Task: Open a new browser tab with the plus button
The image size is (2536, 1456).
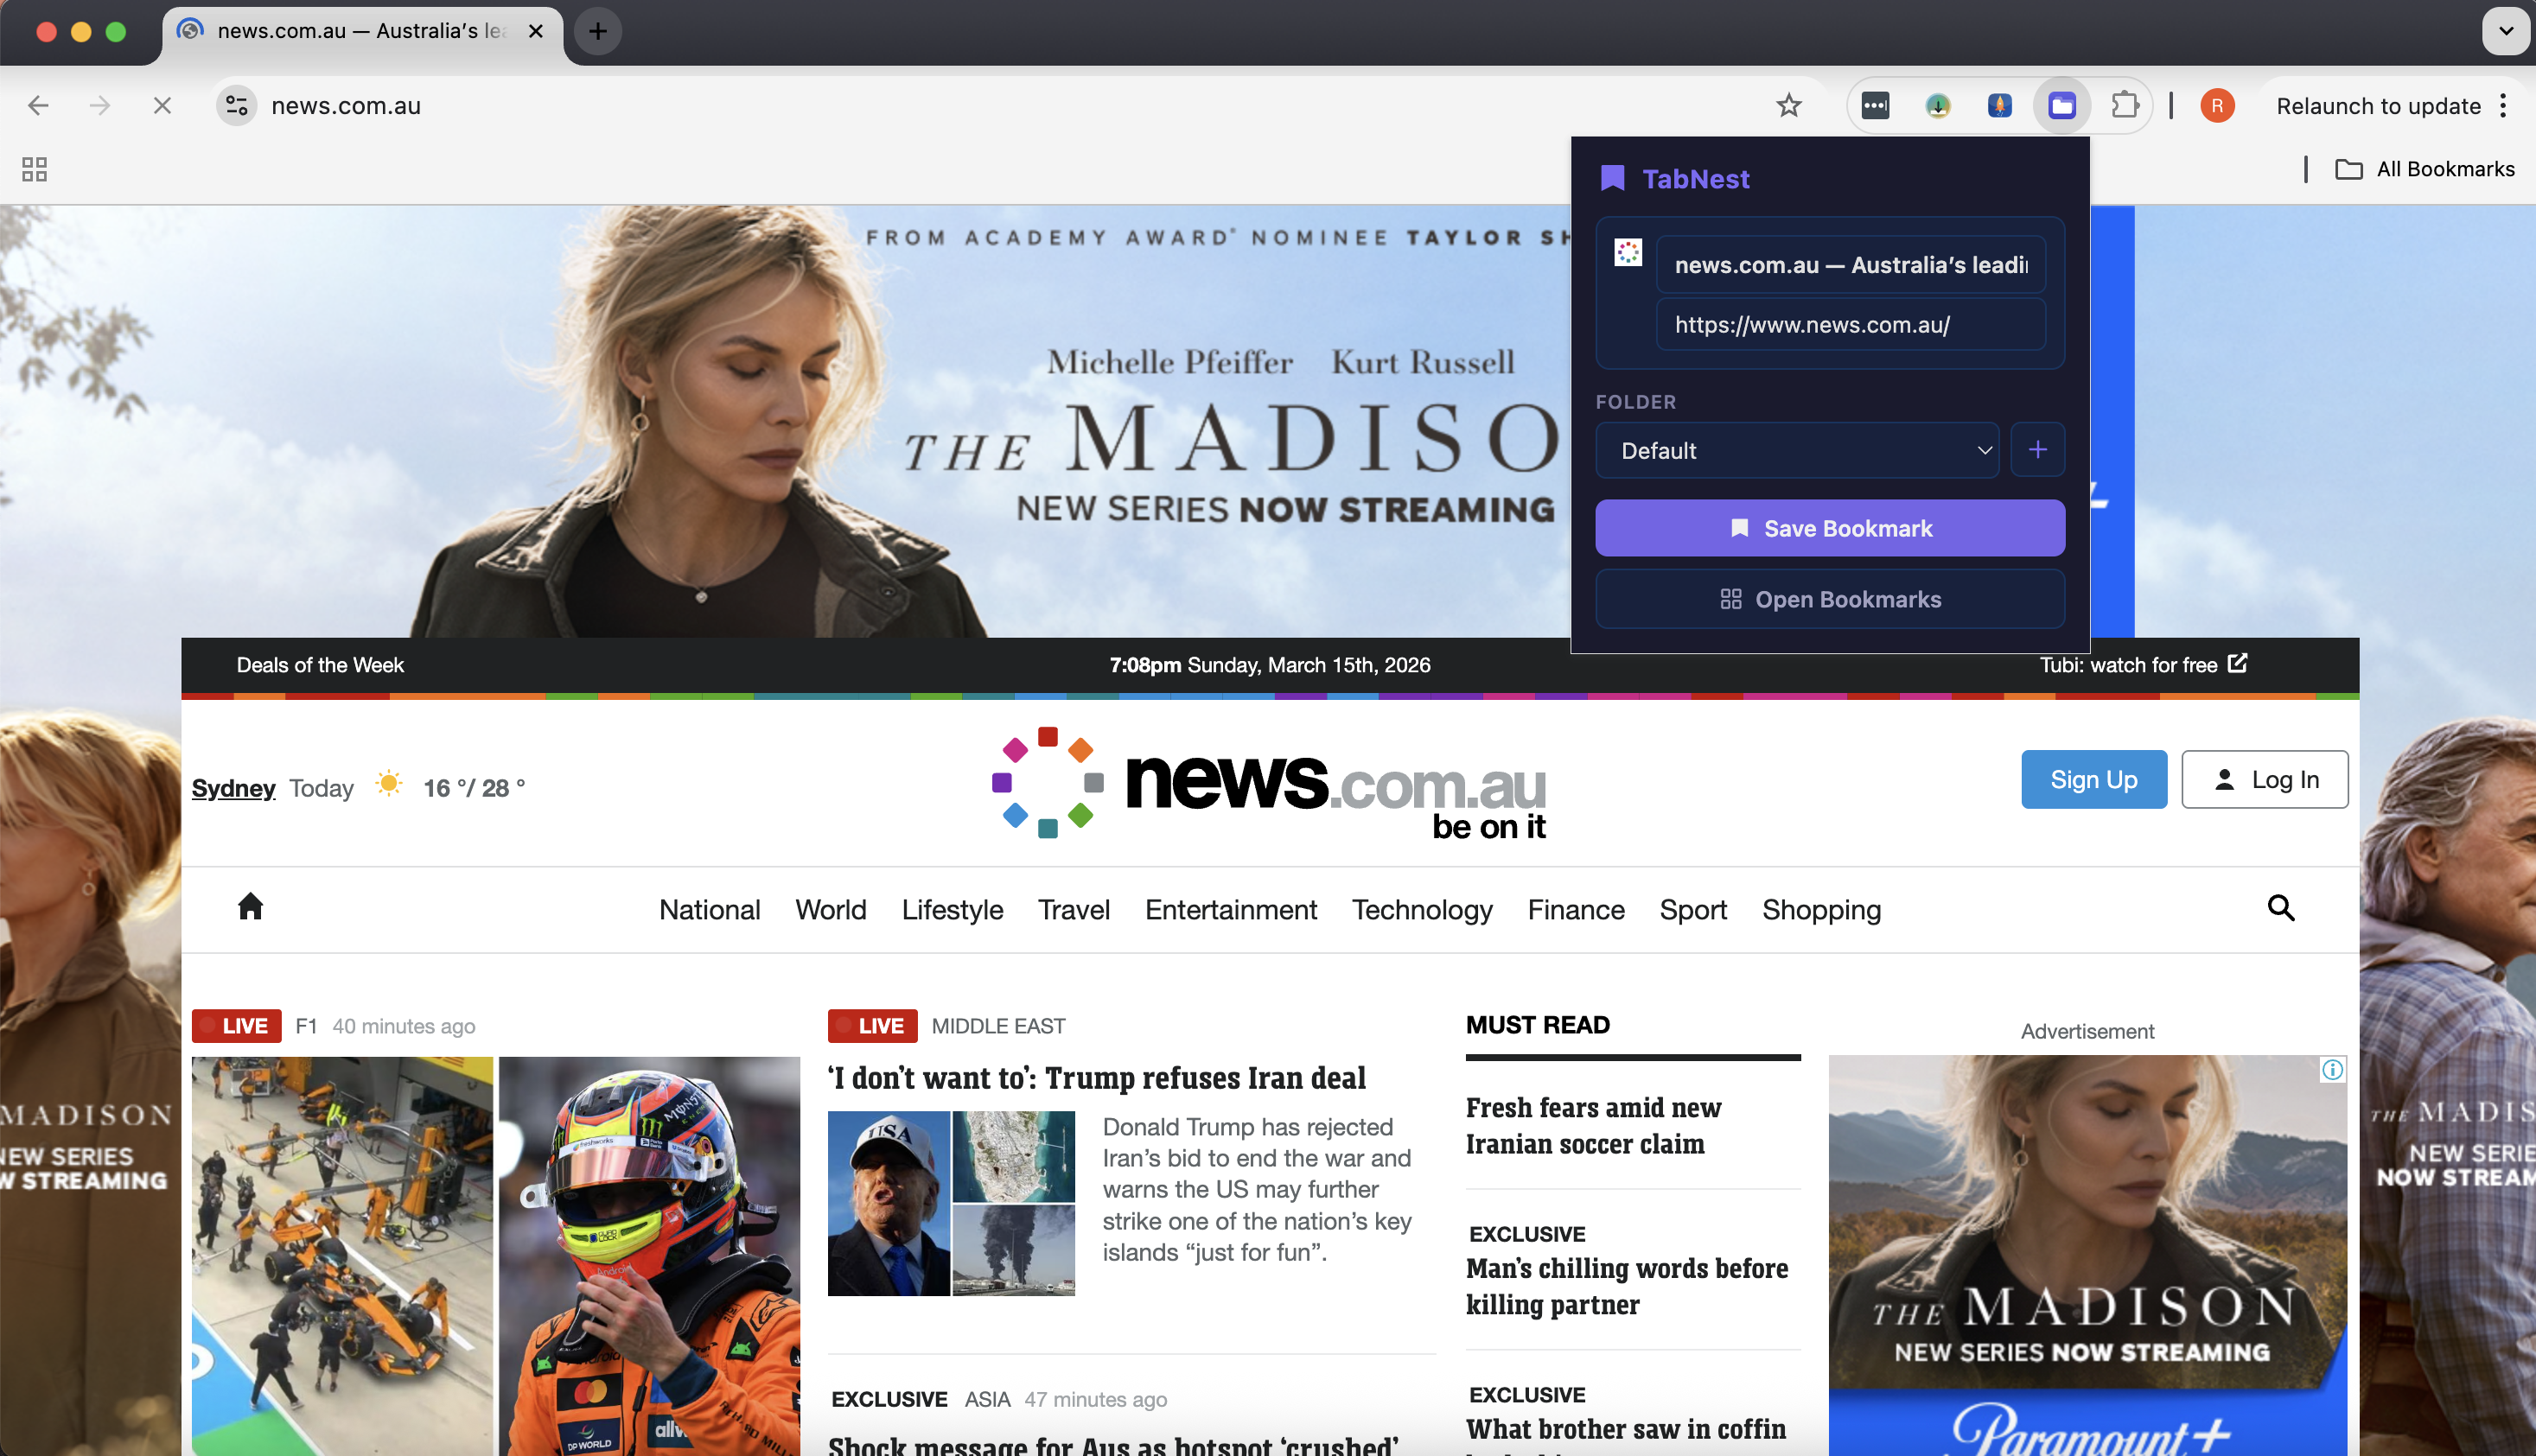Action: pos(597,31)
